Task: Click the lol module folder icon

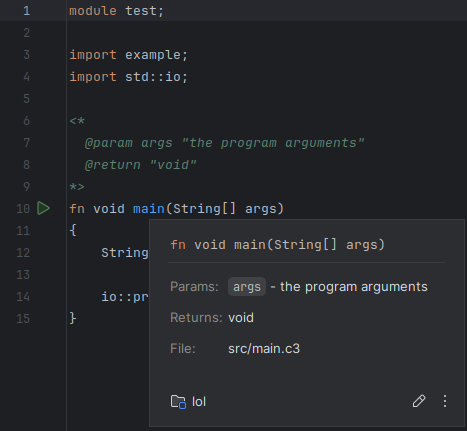Action: [x=178, y=401]
